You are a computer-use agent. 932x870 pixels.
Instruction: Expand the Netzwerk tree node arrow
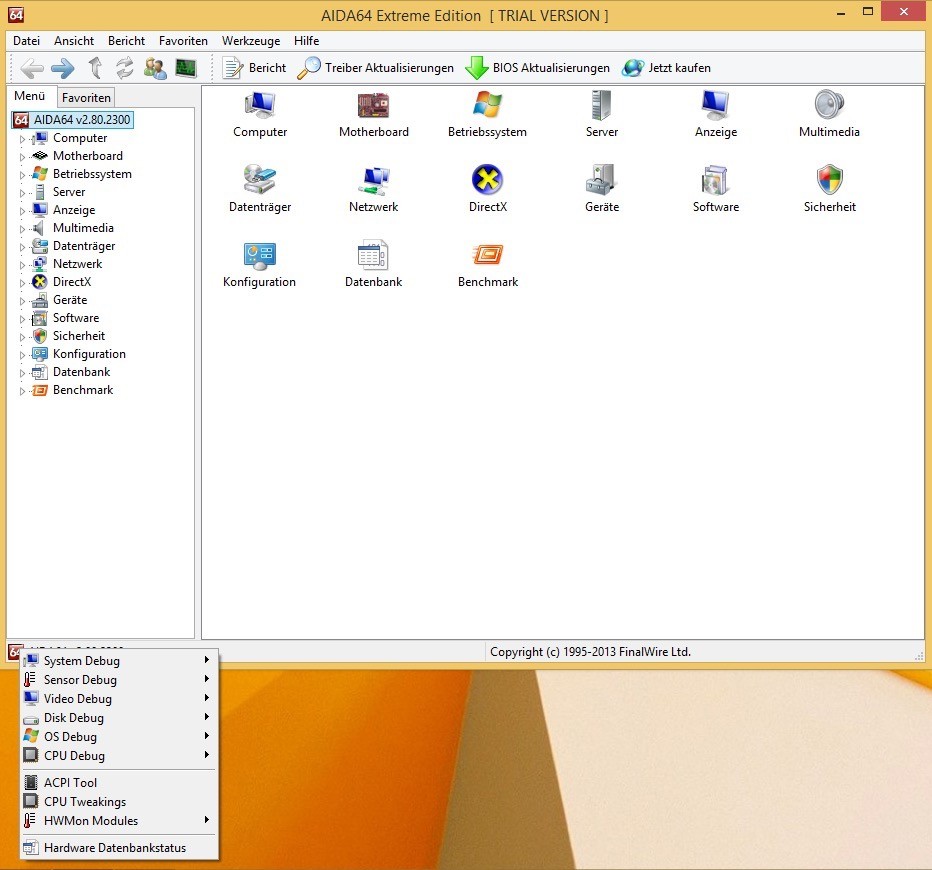(x=22, y=265)
